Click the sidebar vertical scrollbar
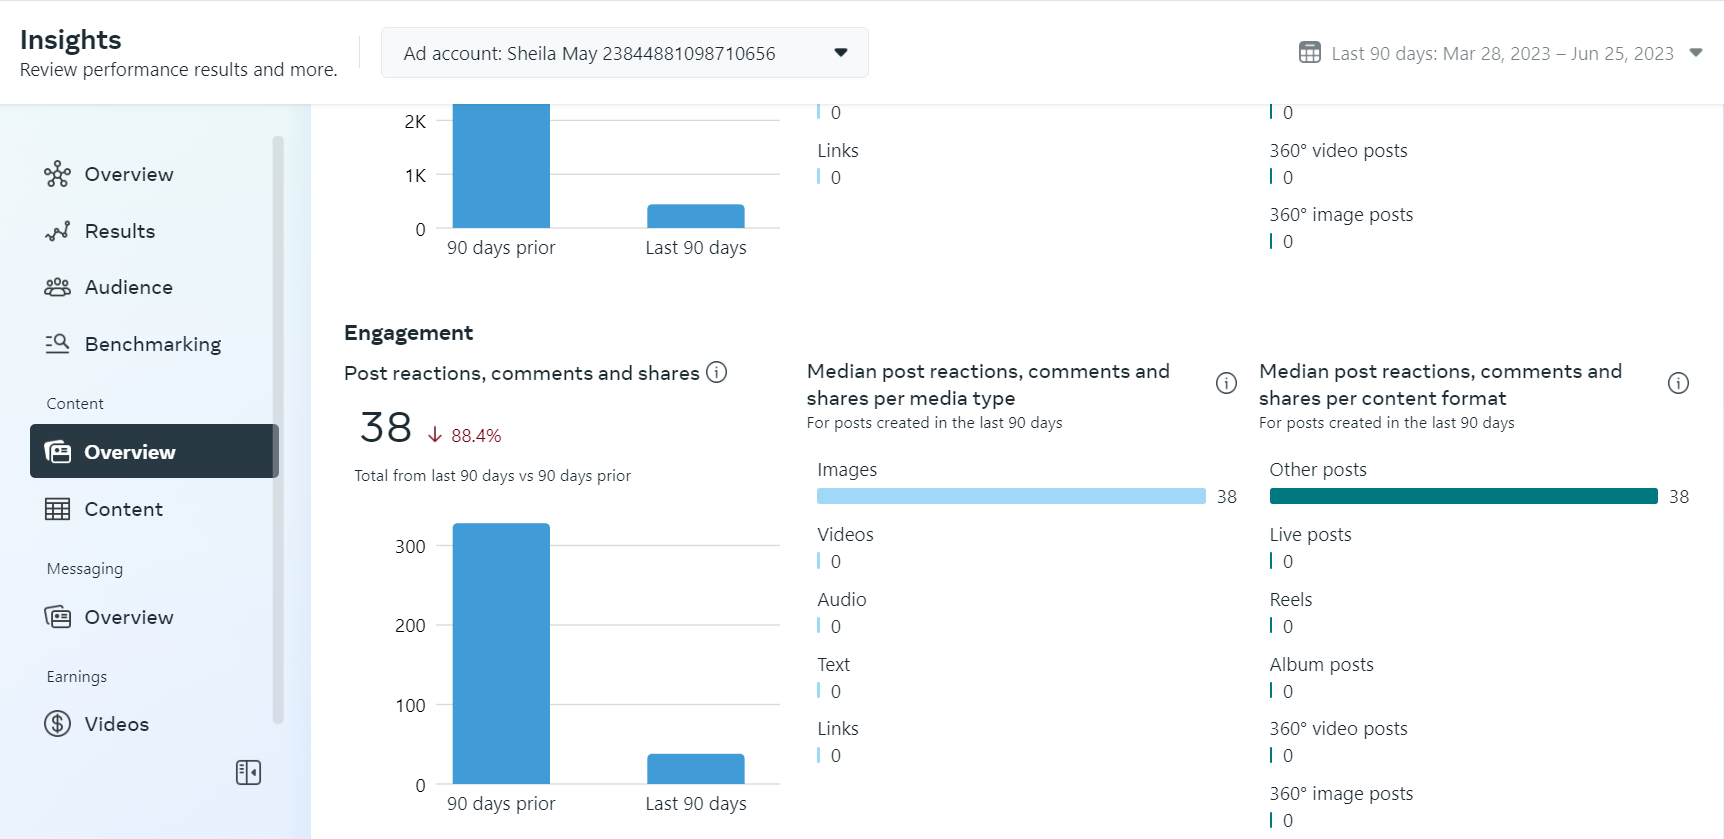 [x=278, y=430]
